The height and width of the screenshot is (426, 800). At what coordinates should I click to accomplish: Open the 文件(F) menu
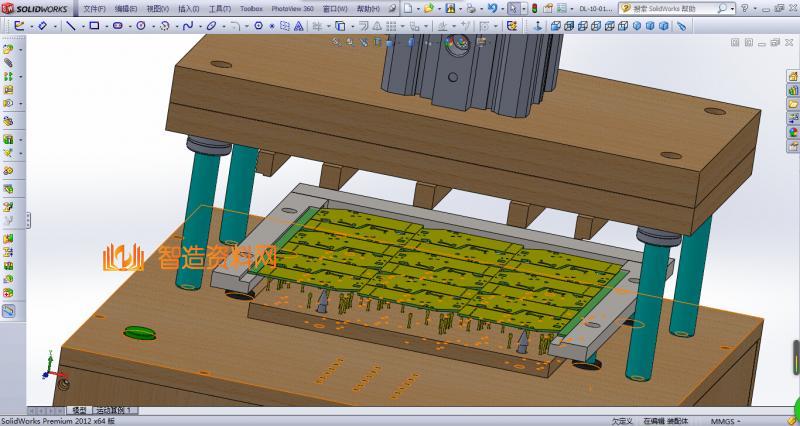[94, 8]
